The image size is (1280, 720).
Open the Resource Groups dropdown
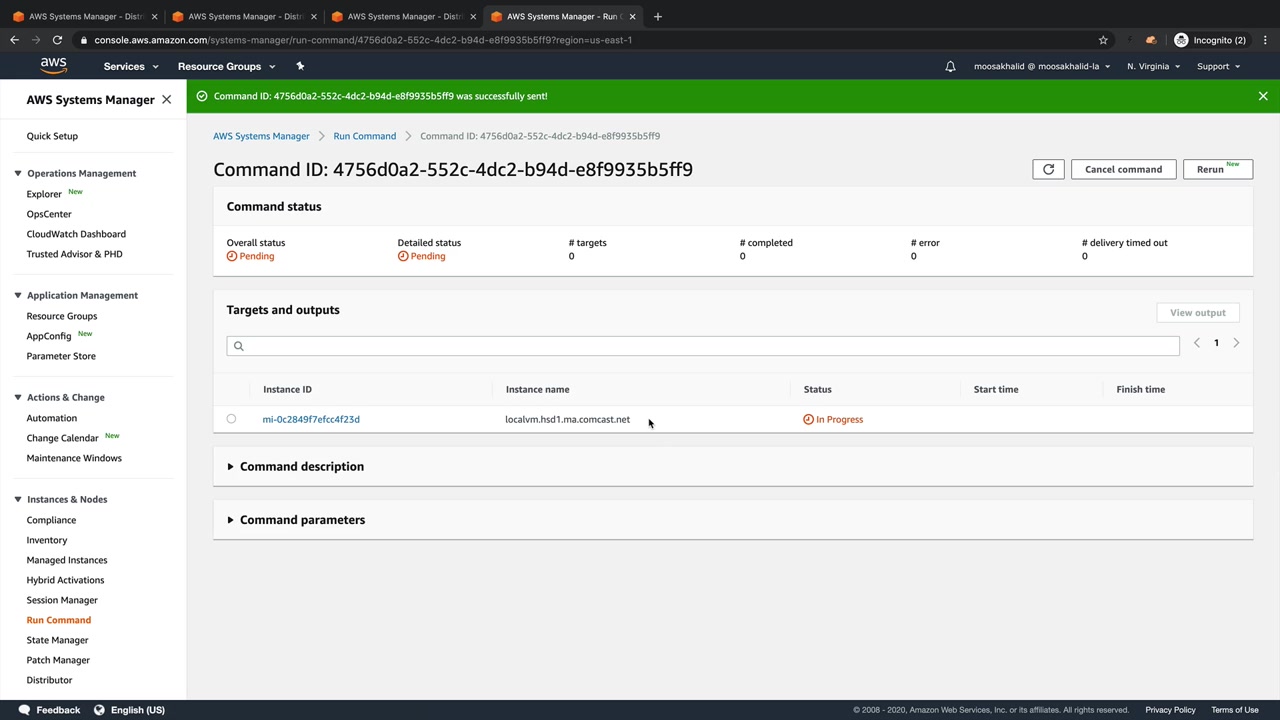click(x=226, y=66)
